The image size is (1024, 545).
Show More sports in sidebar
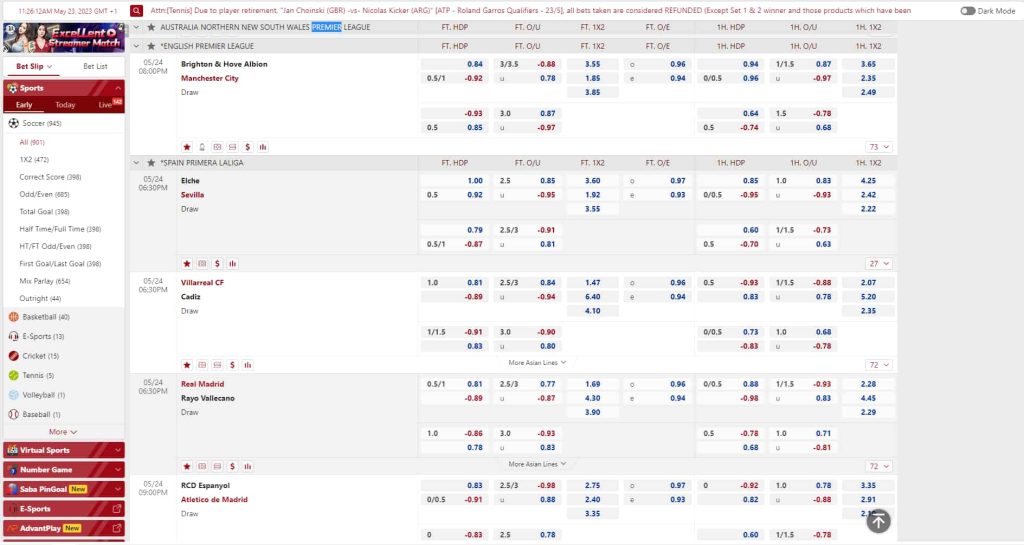(x=63, y=432)
